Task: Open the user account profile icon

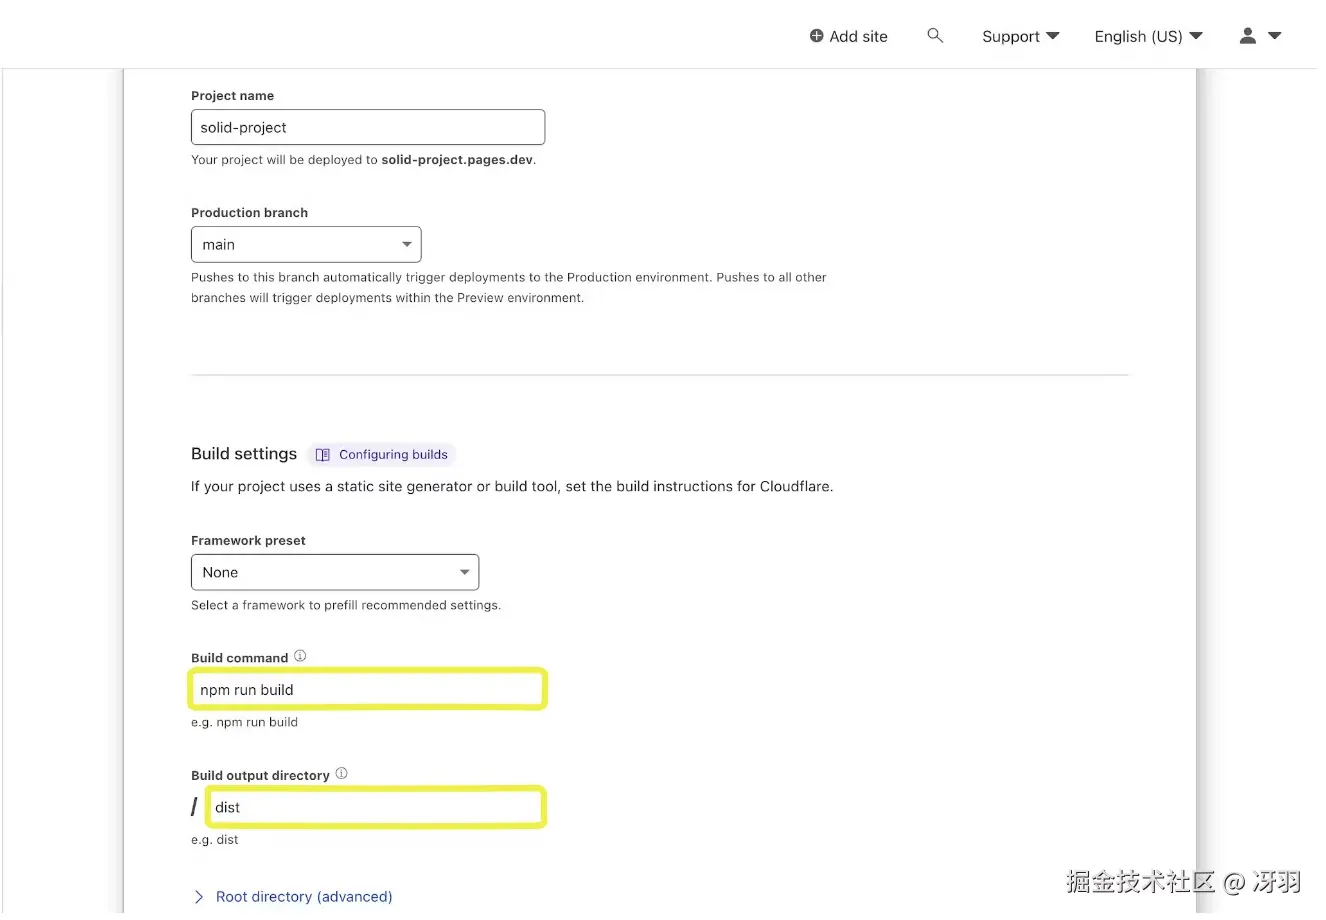Action: pyautogui.click(x=1247, y=36)
